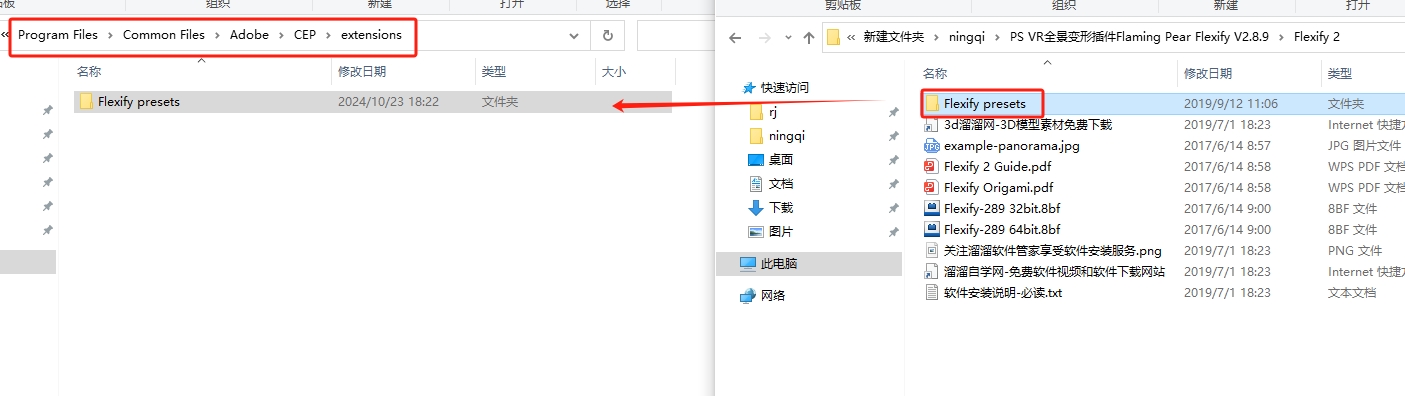Click the chevron after Adobe in the left path

tap(281, 35)
